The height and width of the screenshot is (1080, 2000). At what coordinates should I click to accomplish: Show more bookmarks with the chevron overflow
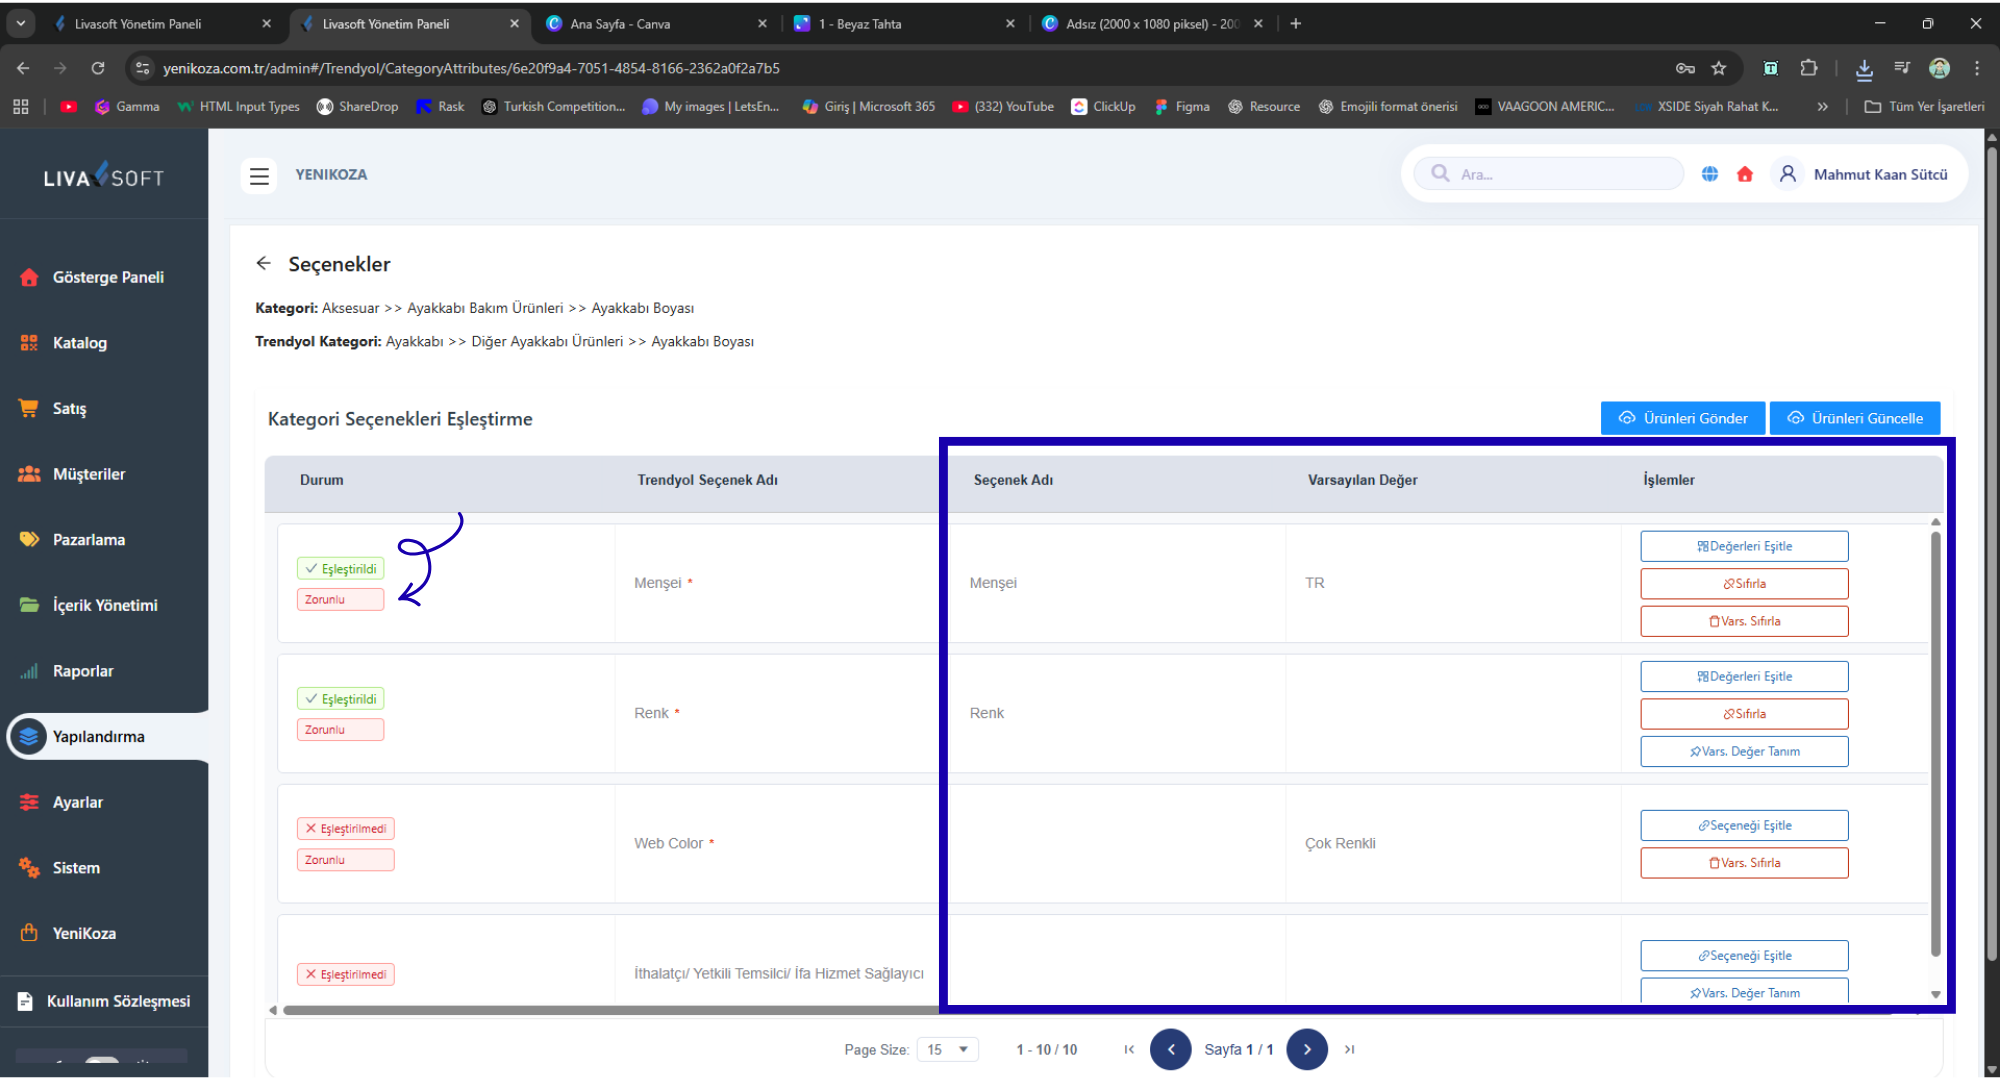(x=1822, y=106)
